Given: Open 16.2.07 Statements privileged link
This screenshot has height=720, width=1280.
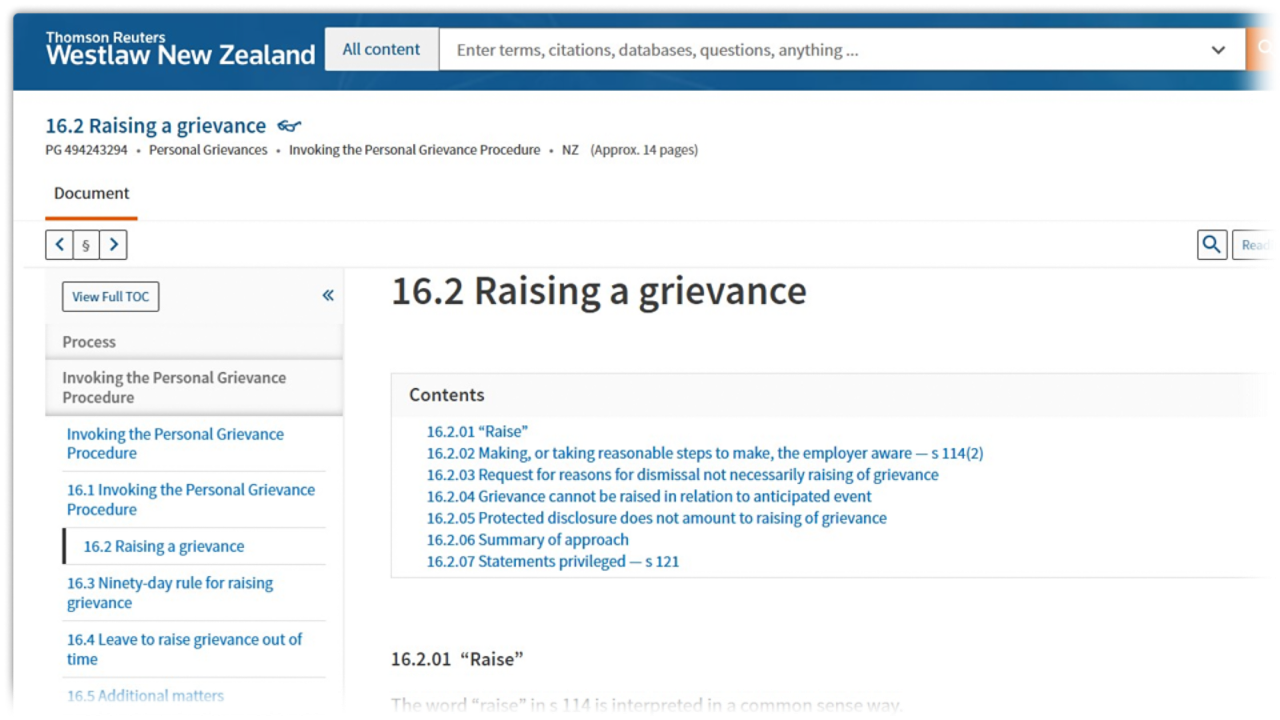Looking at the screenshot, I should (552, 561).
